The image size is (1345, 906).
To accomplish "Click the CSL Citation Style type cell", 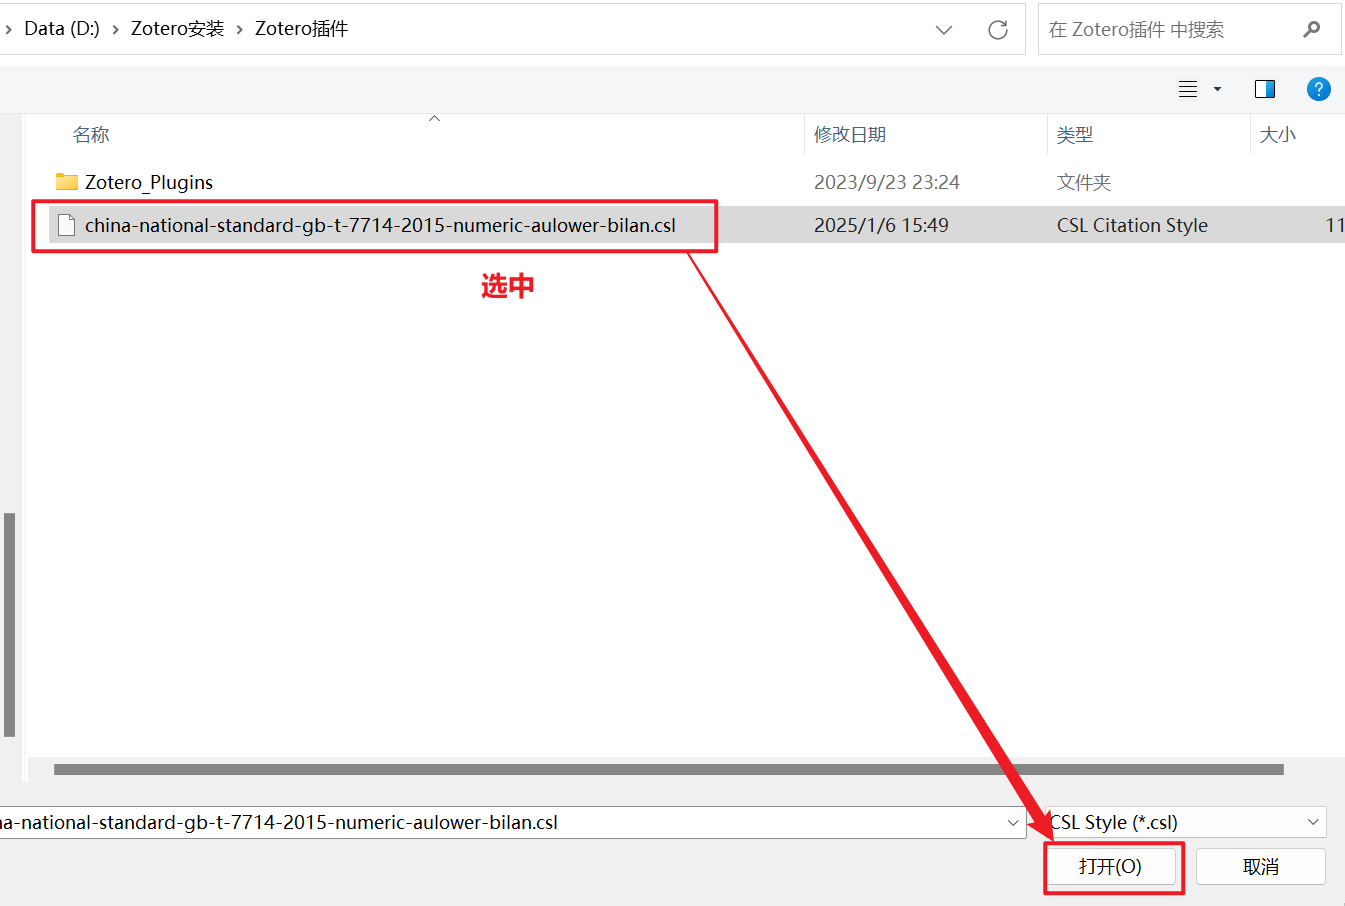I will tap(1132, 225).
